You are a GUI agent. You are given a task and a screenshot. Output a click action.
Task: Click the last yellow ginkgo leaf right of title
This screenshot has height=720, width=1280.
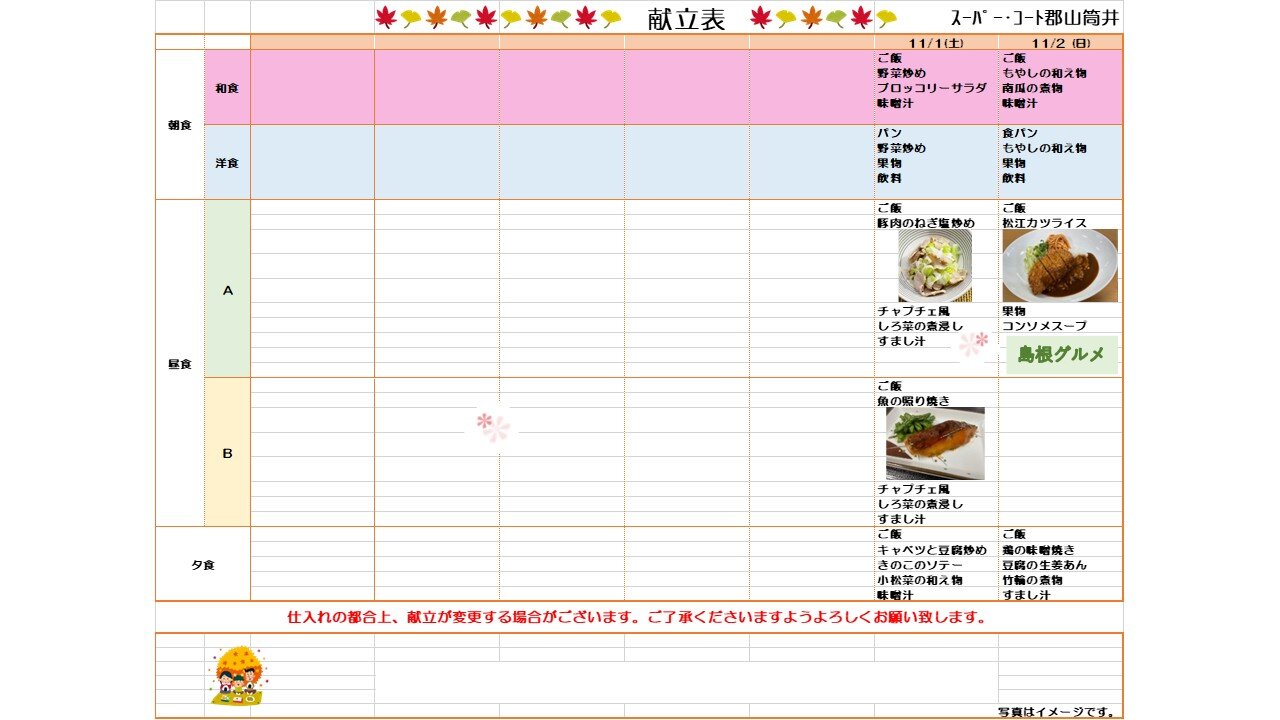click(886, 18)
